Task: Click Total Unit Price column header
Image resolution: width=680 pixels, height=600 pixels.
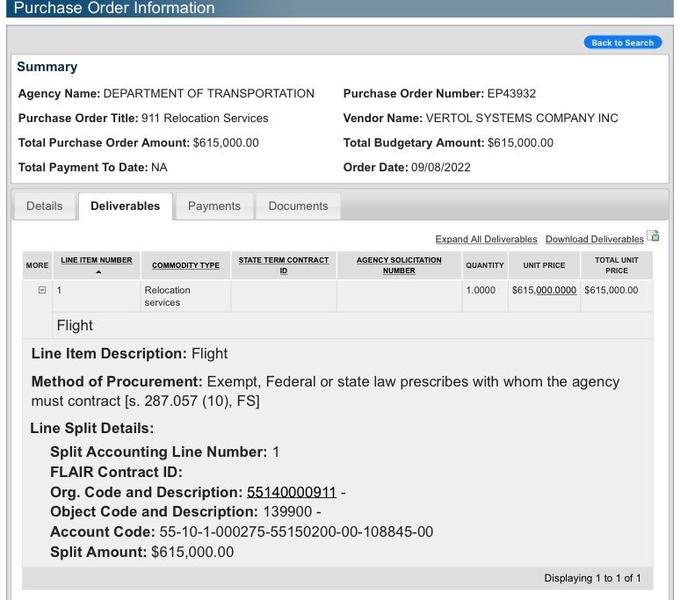Action: coord(617,265)
